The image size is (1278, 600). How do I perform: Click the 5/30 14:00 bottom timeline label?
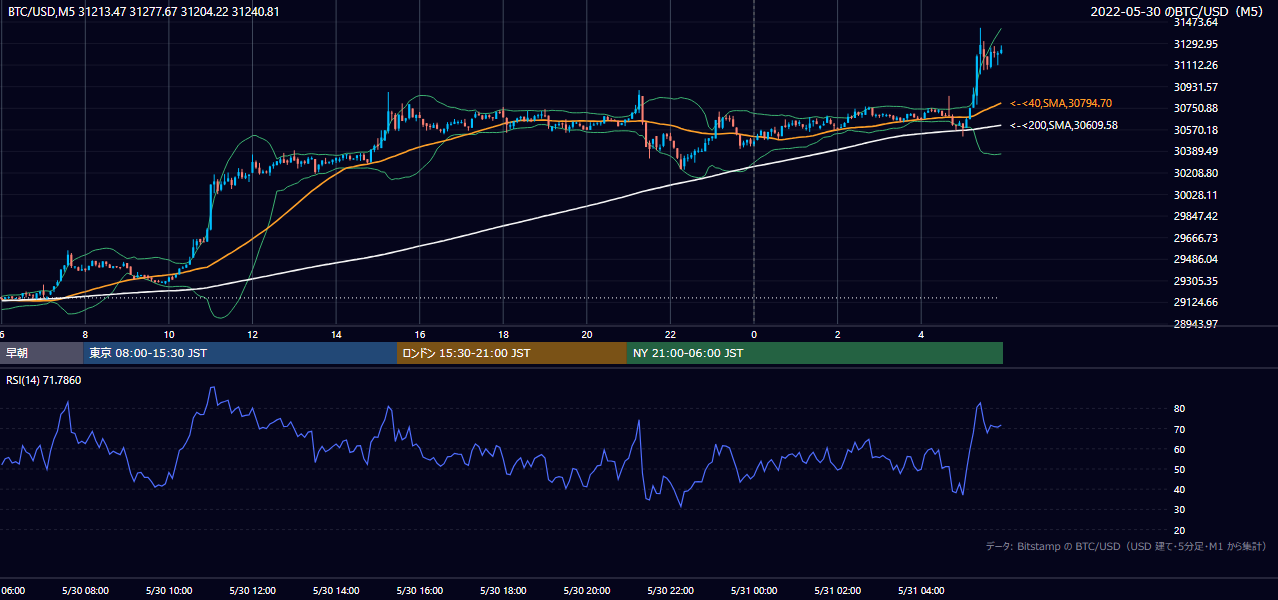point(336,591)
